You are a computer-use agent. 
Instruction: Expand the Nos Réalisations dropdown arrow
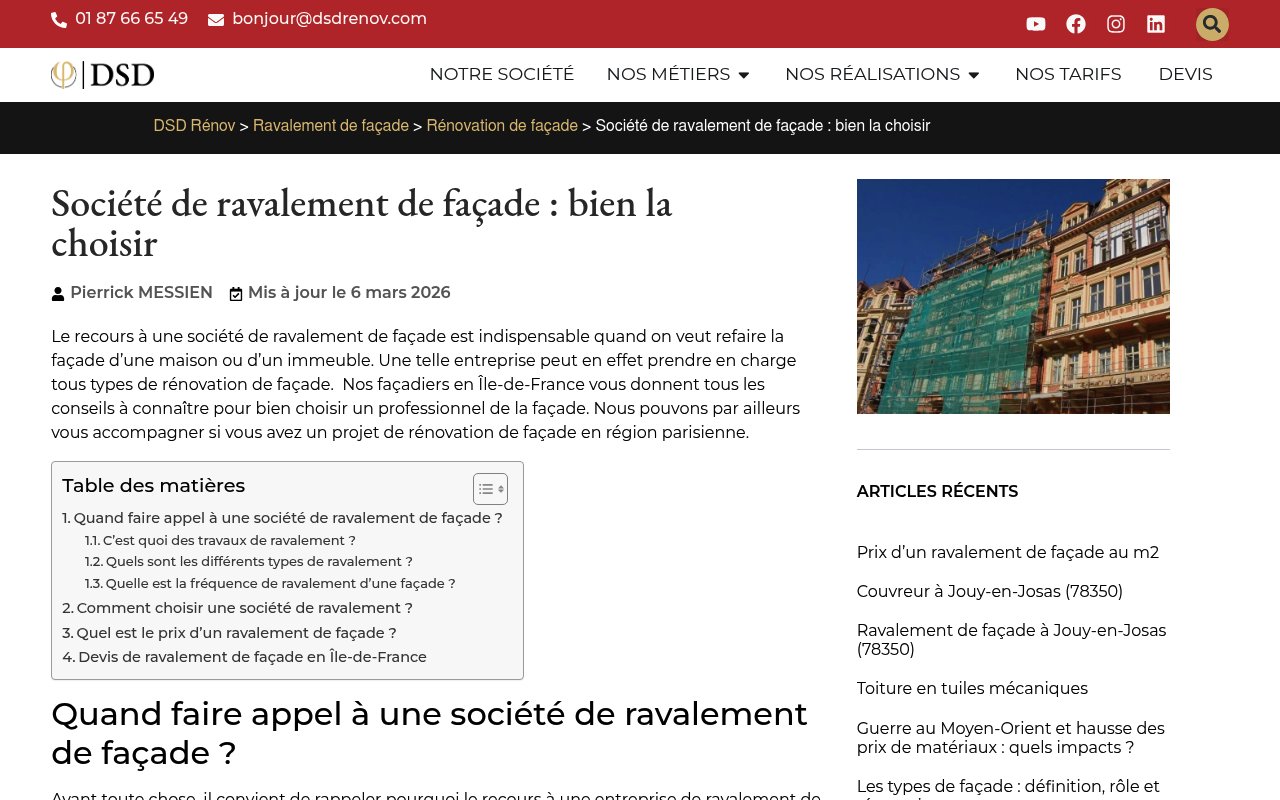tap(973, 75)
